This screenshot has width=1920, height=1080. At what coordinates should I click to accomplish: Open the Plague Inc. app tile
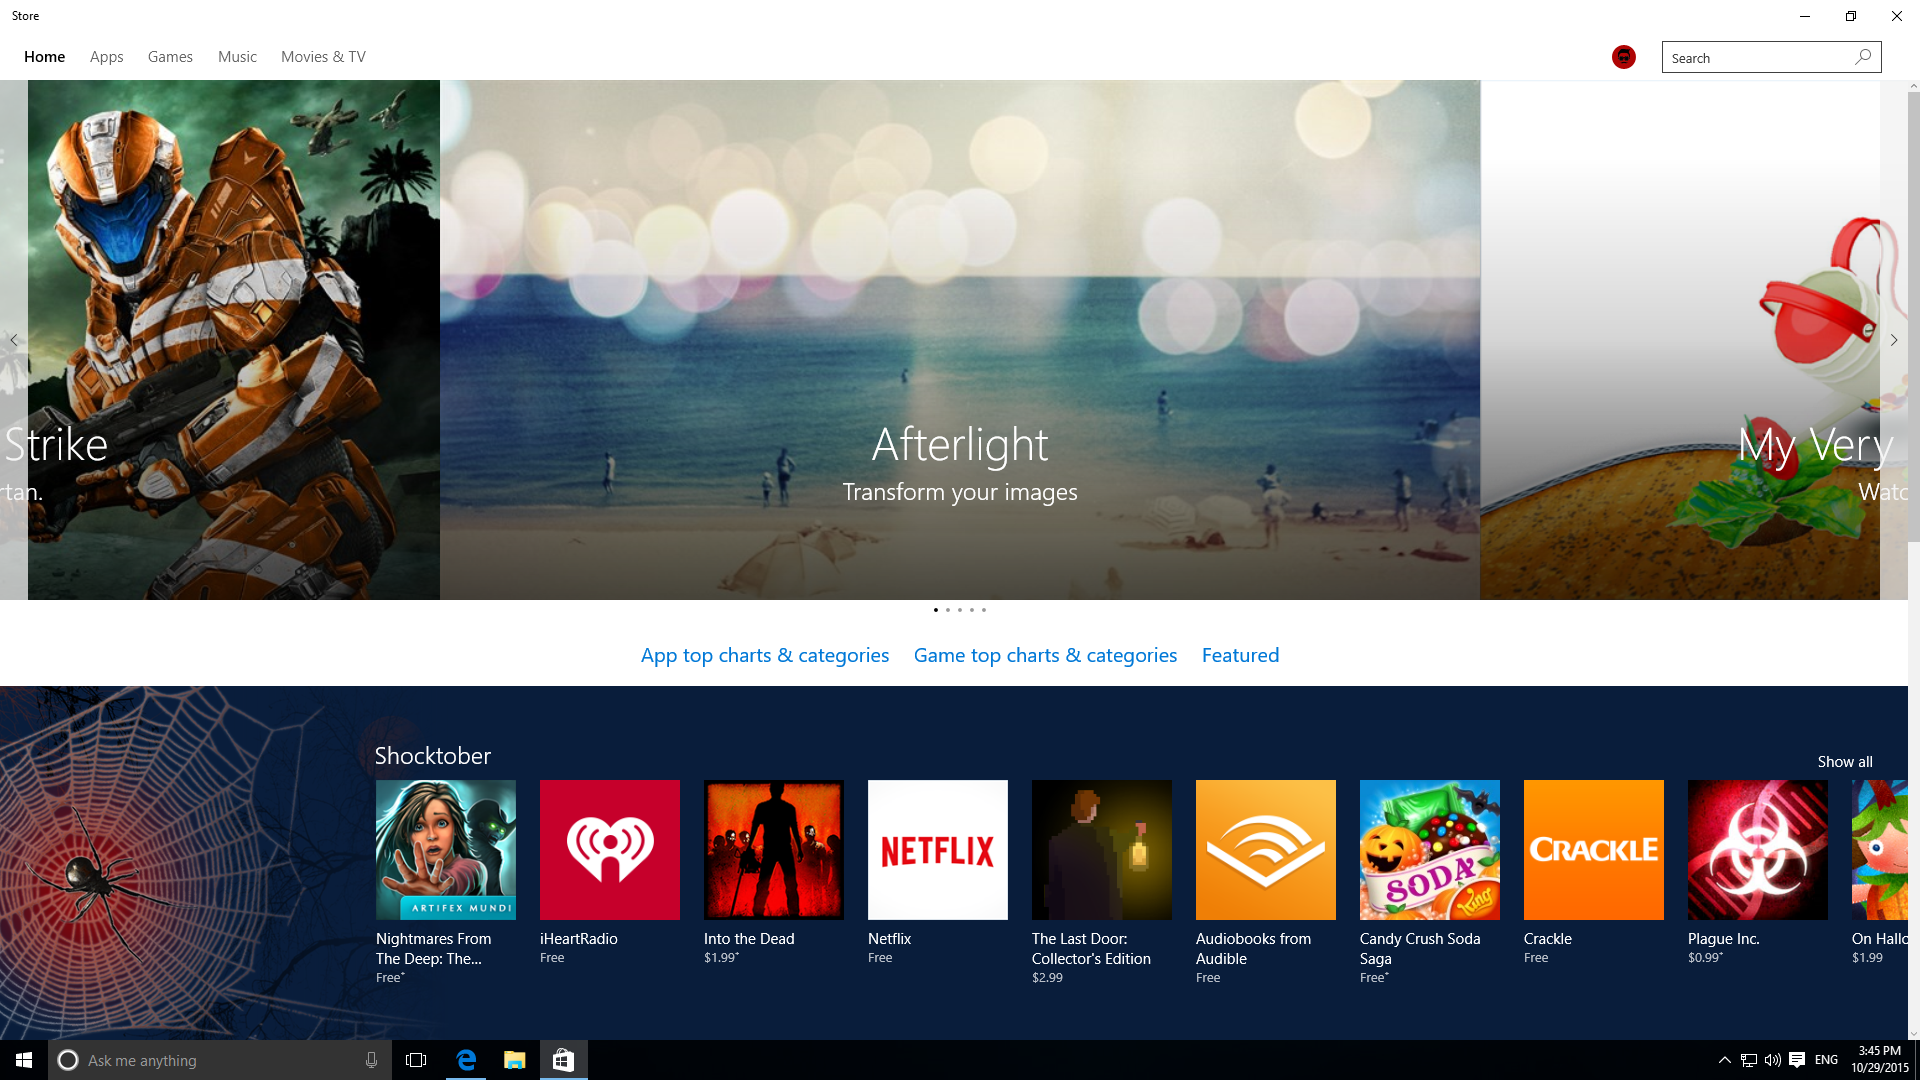click(1758, 850)
